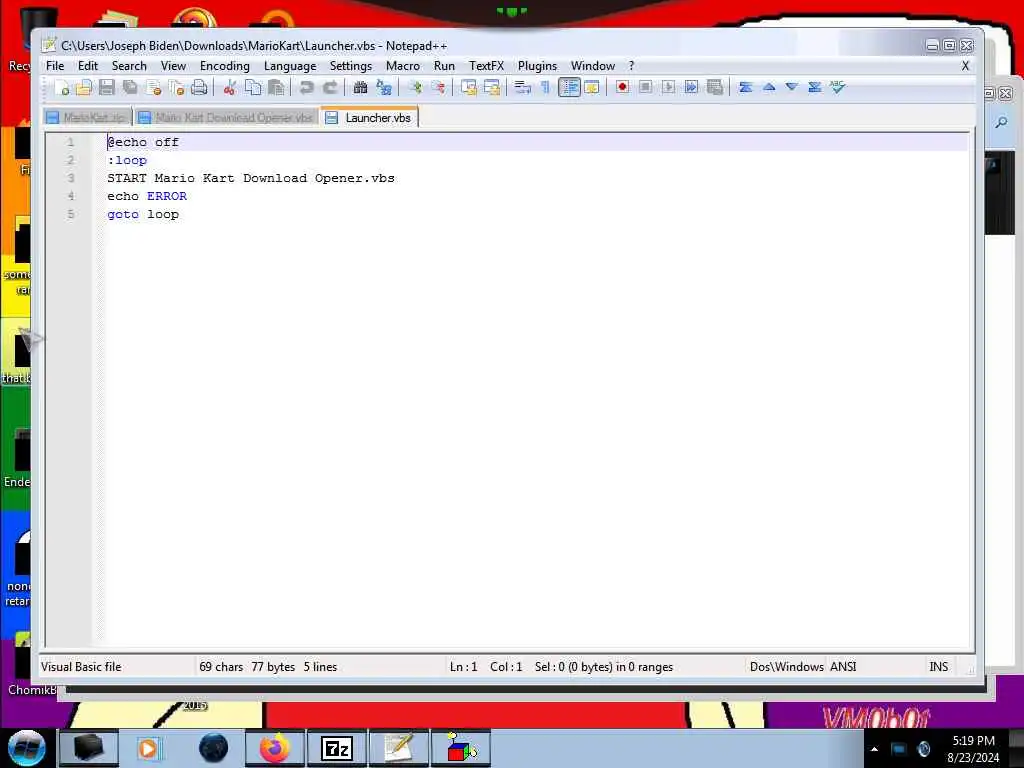Image resolution: width=1024 pixels, height=768 pixels.
Task: Open the Window menu
Action: click(x=593, y=66)
